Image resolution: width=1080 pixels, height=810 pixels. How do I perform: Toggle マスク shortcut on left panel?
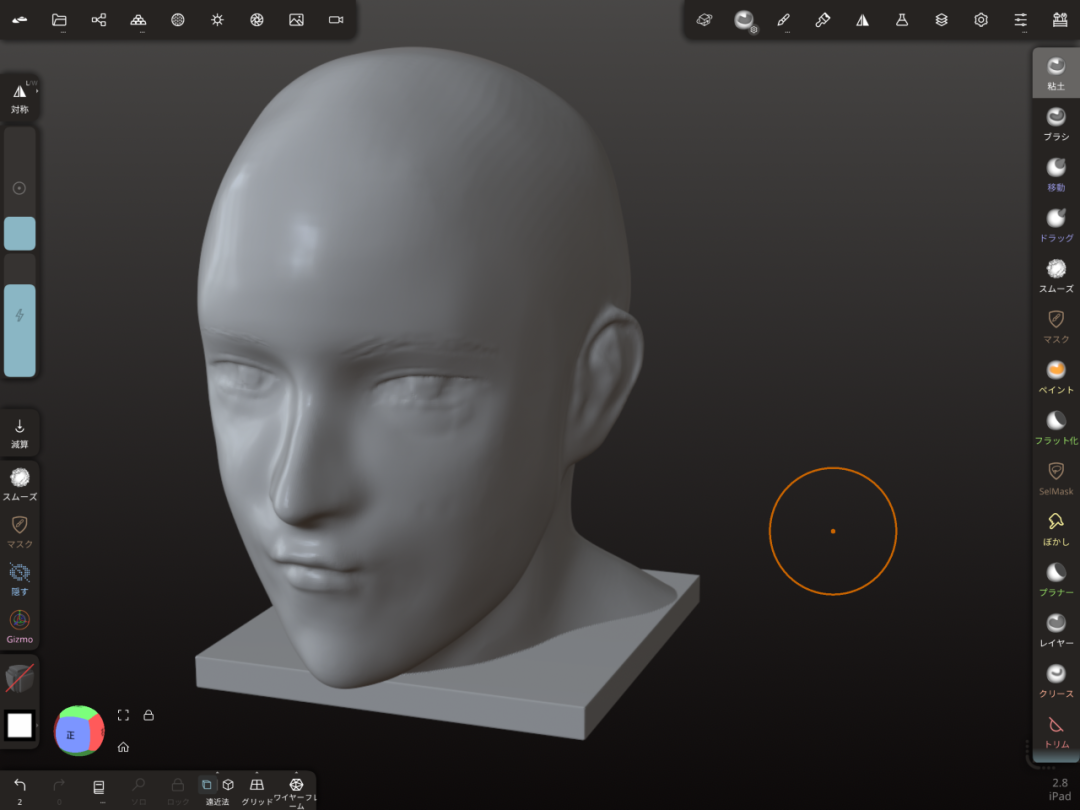coord(19,532)
